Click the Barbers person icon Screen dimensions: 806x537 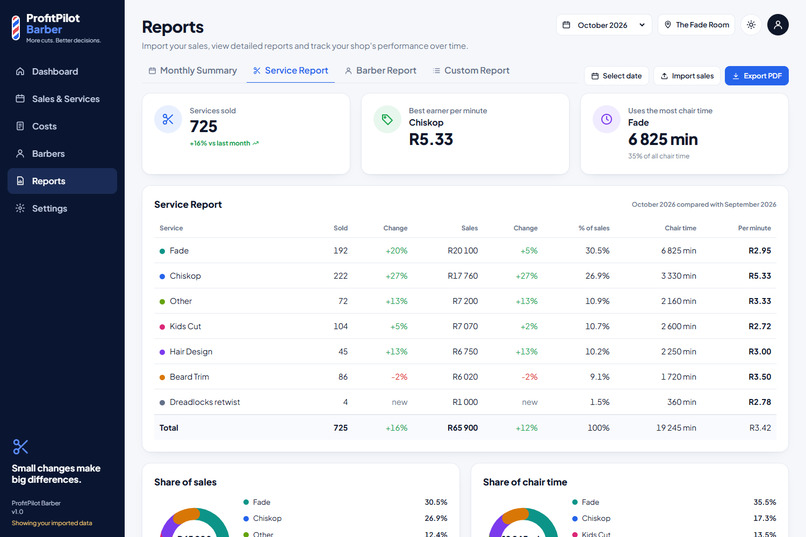tap(20, 154)
